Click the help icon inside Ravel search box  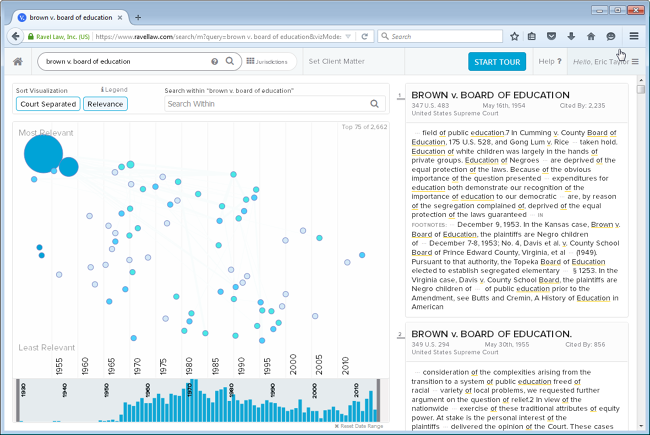click(214, 61)
